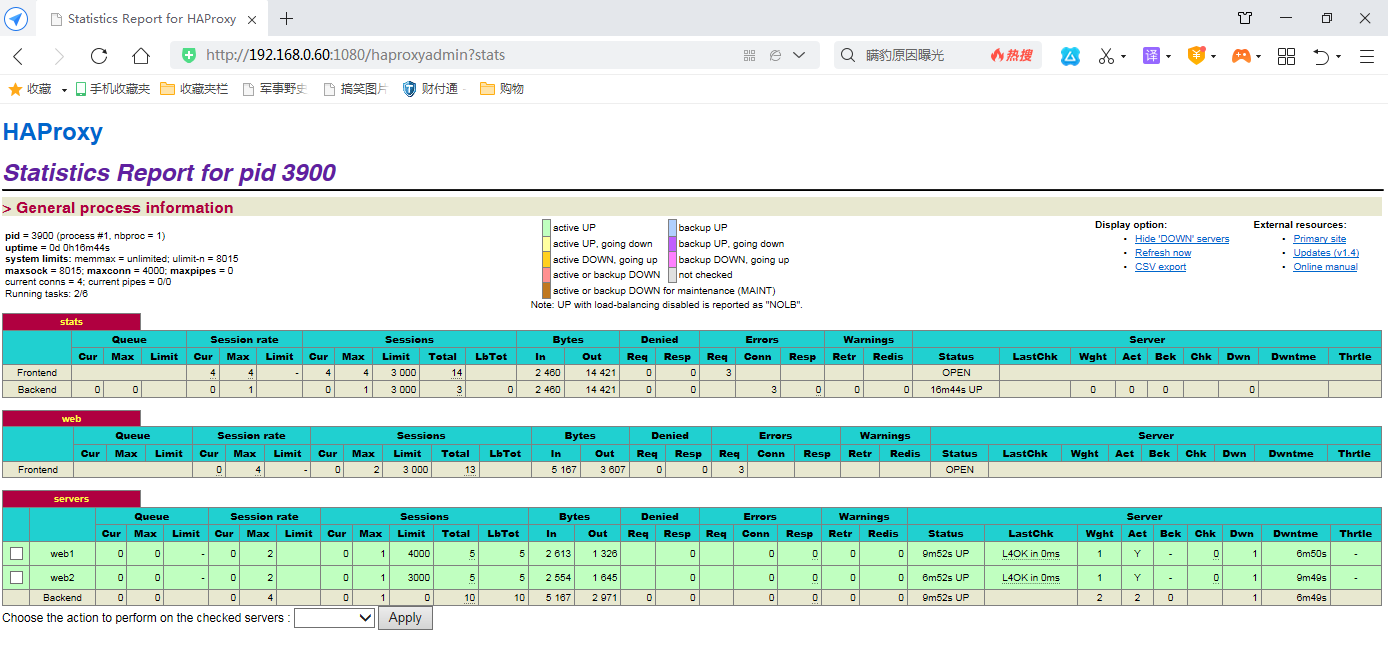Click the scissors screenshot icon
The image size is (1388, 647).
(x=1106, y=56)
